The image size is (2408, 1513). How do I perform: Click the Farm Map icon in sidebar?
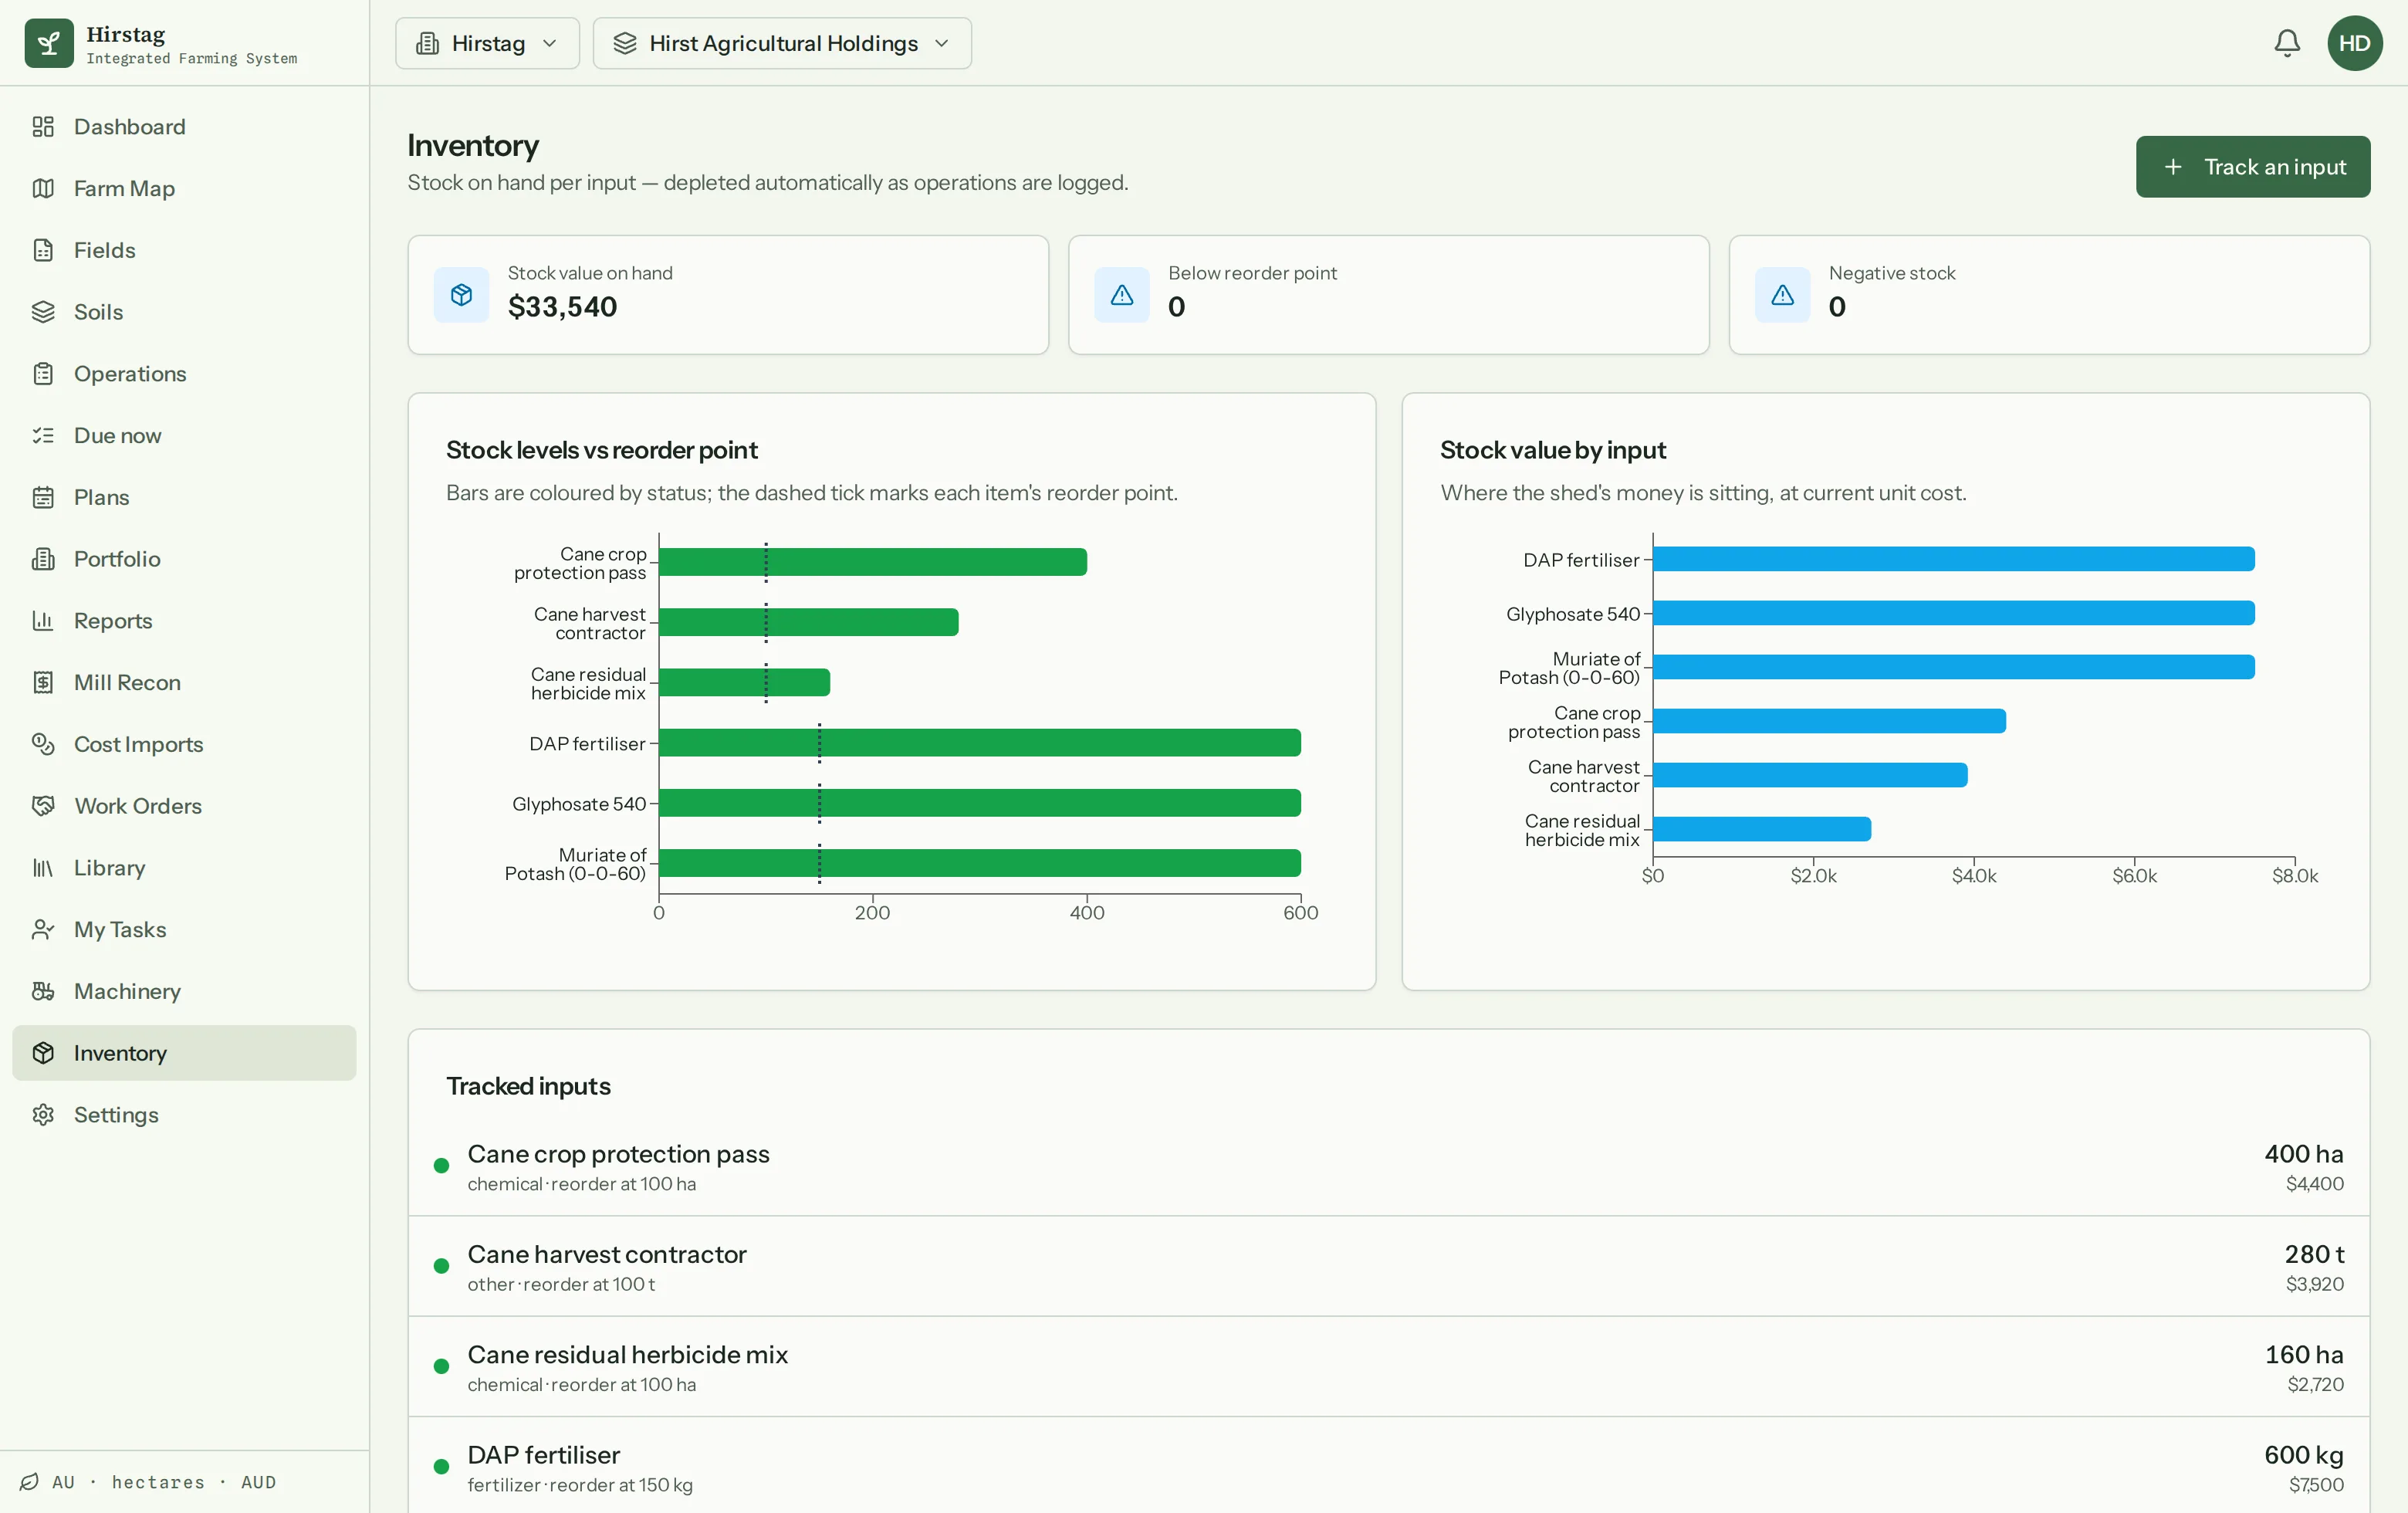[x=43, y=189]
